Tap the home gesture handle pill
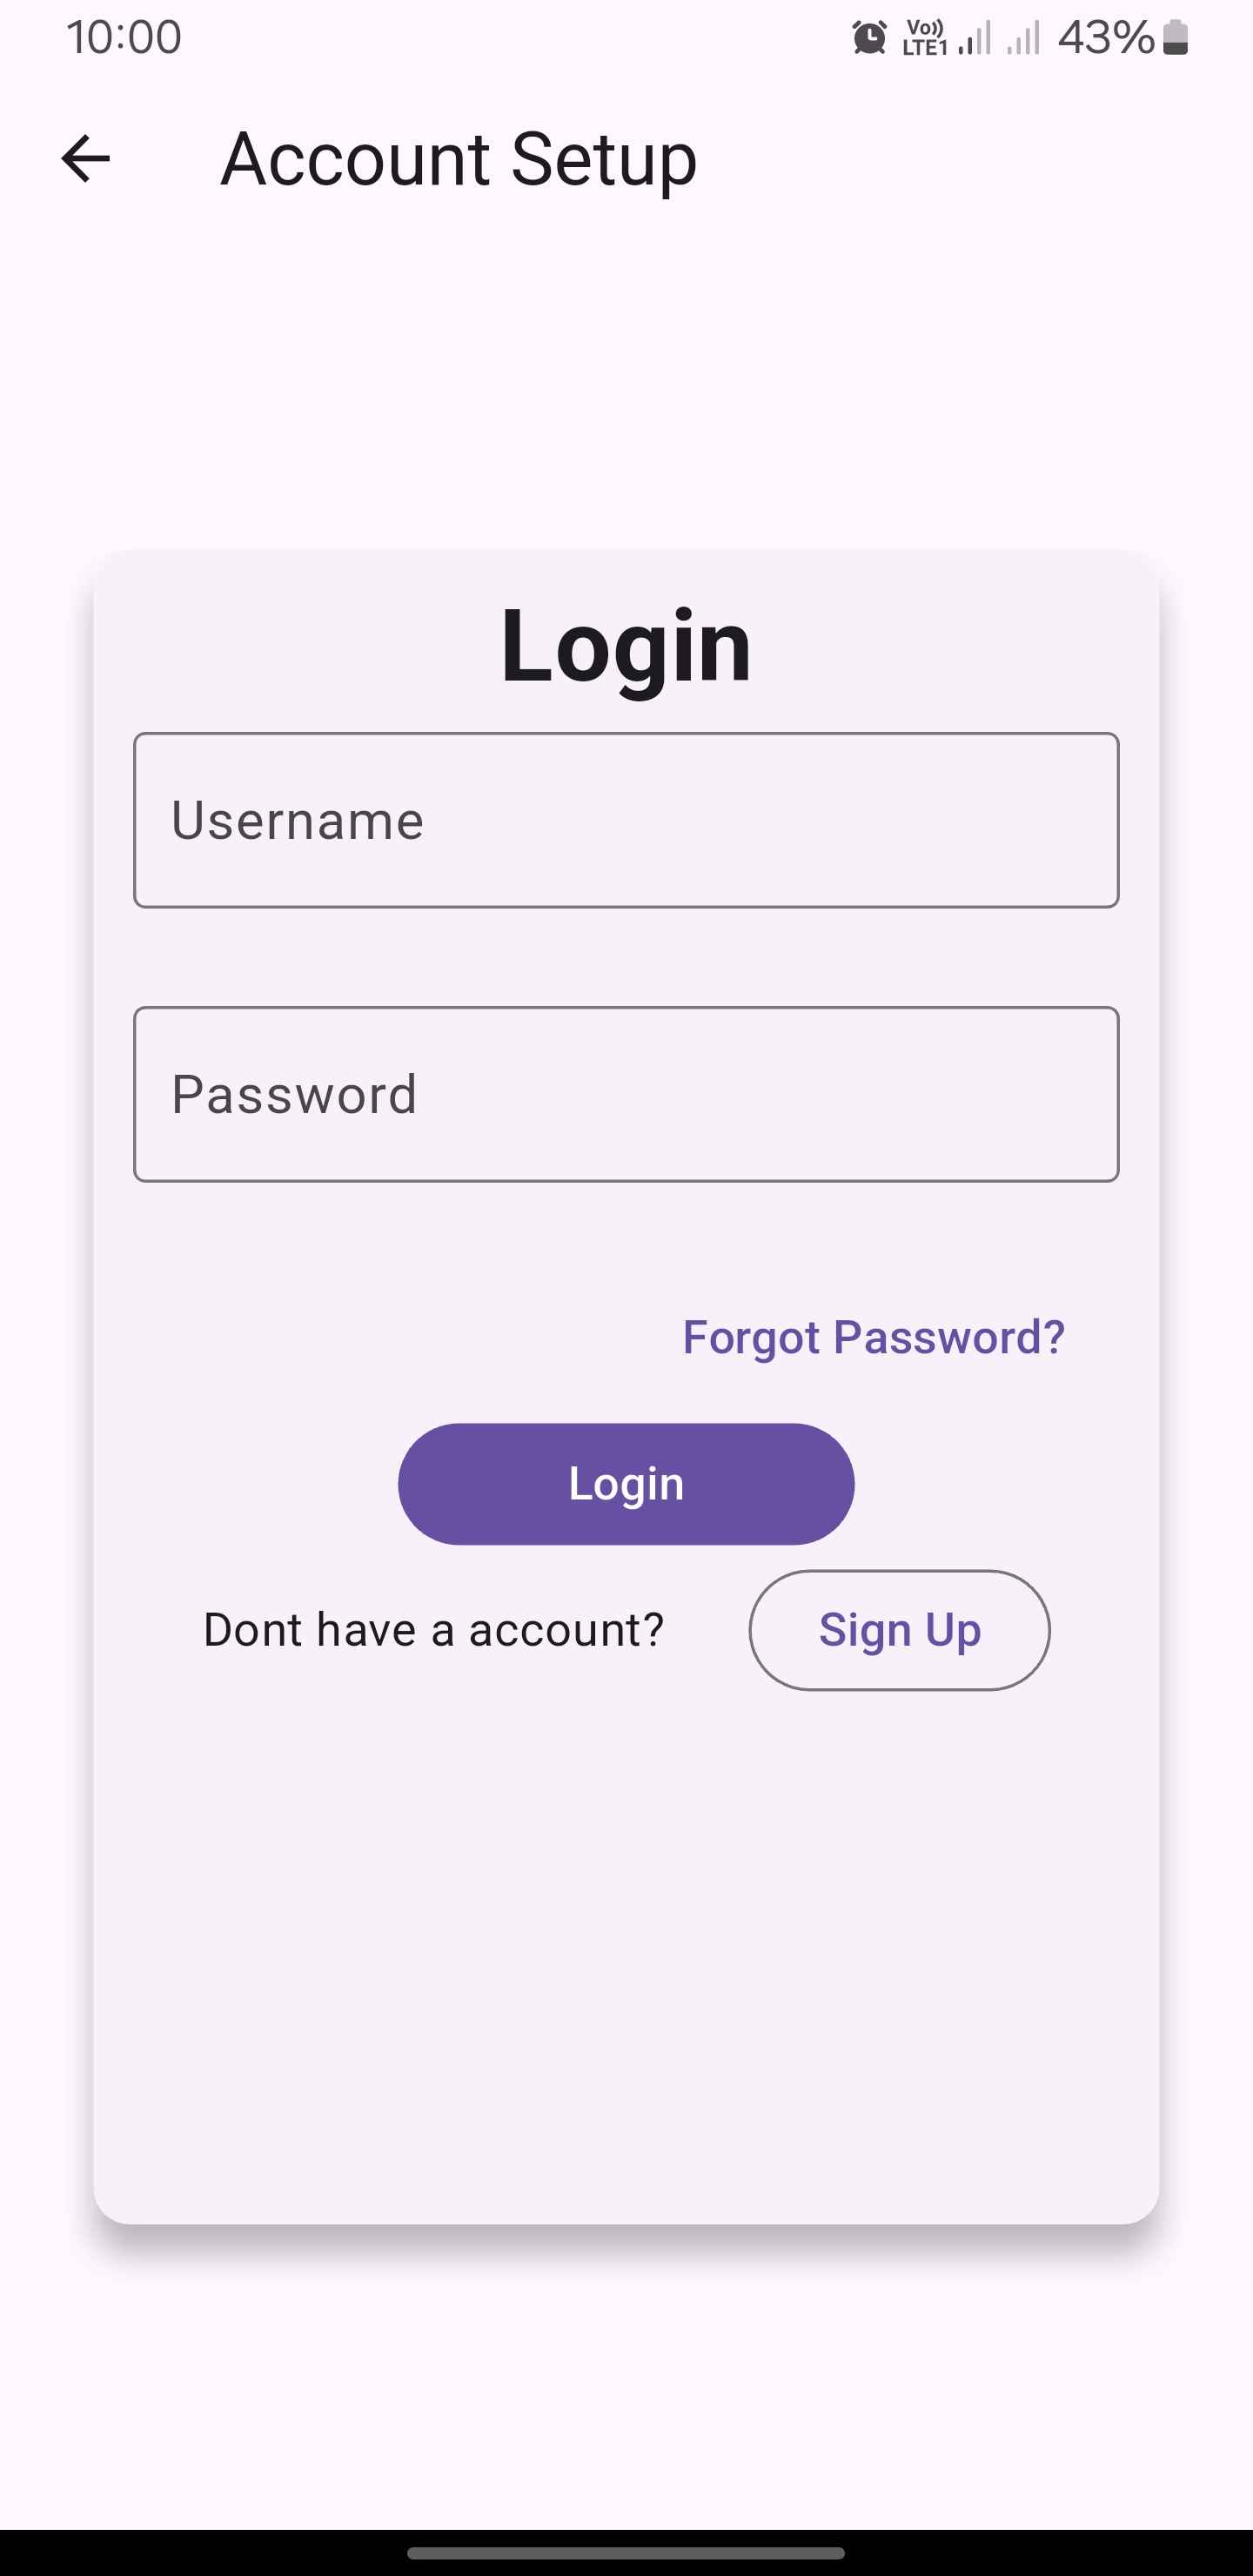 point(626,2553)
